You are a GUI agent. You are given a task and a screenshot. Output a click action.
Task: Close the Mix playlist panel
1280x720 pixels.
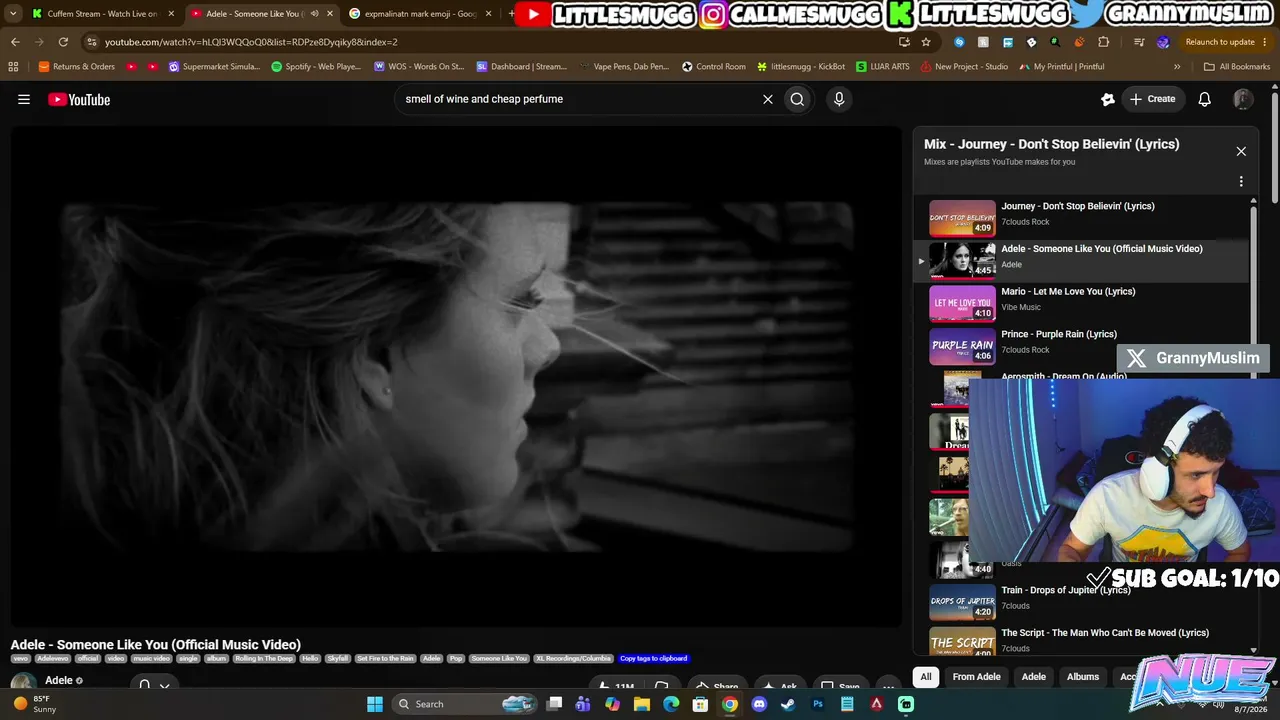point(1241,151)
